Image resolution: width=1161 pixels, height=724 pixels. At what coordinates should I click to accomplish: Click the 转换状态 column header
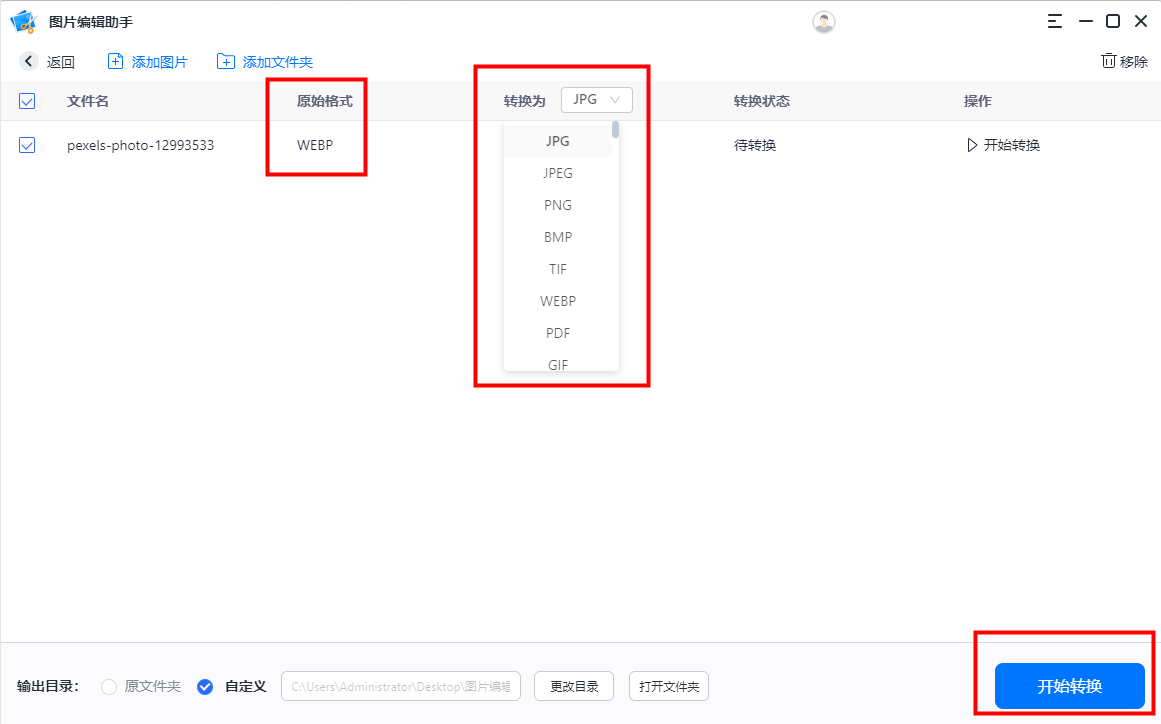coord(761,101)
